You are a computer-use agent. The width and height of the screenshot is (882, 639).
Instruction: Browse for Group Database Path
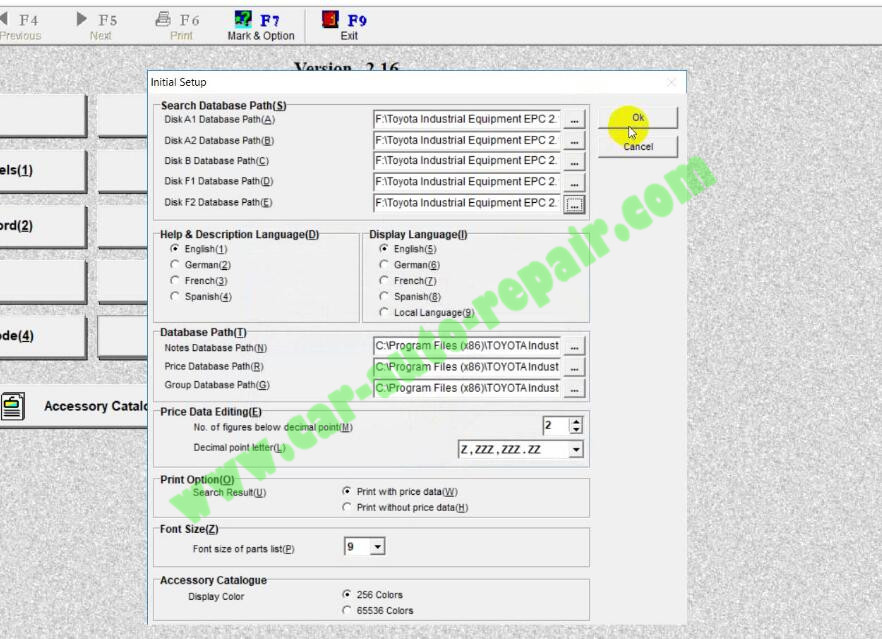click(574, 388)
